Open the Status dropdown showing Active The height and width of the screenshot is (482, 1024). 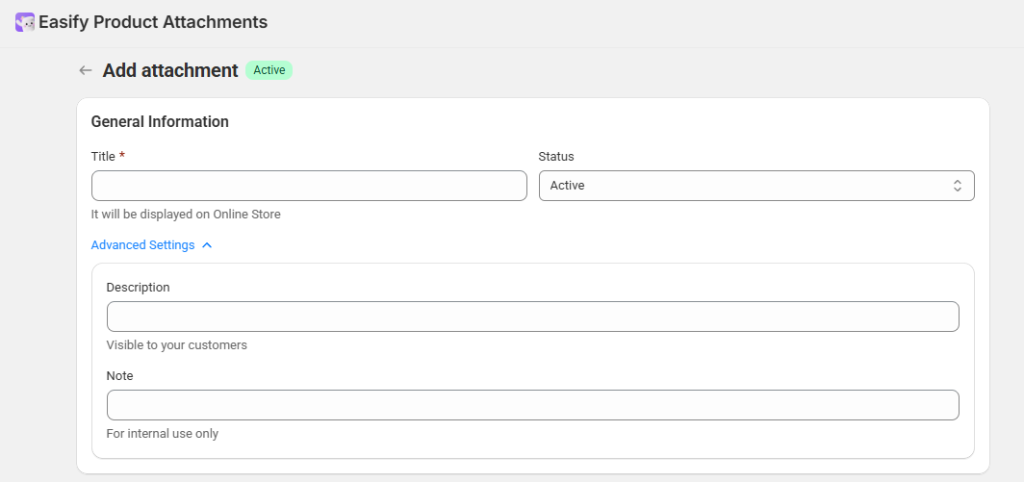(x=756, y=185)
